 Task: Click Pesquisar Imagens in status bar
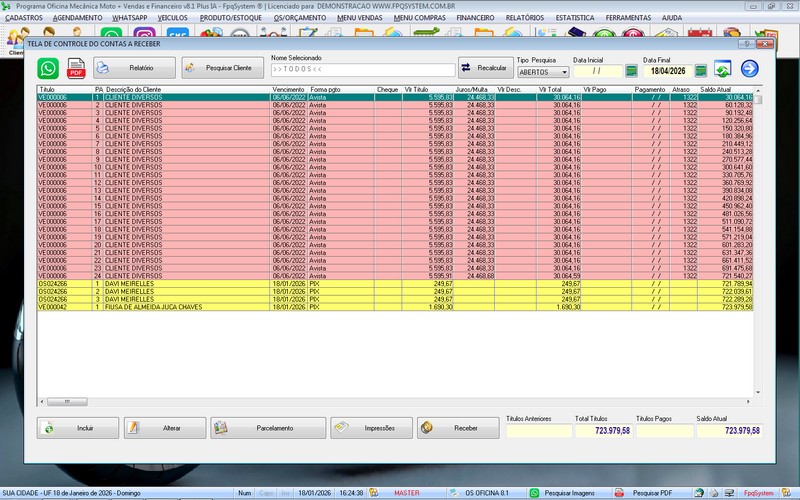point(567,492)
